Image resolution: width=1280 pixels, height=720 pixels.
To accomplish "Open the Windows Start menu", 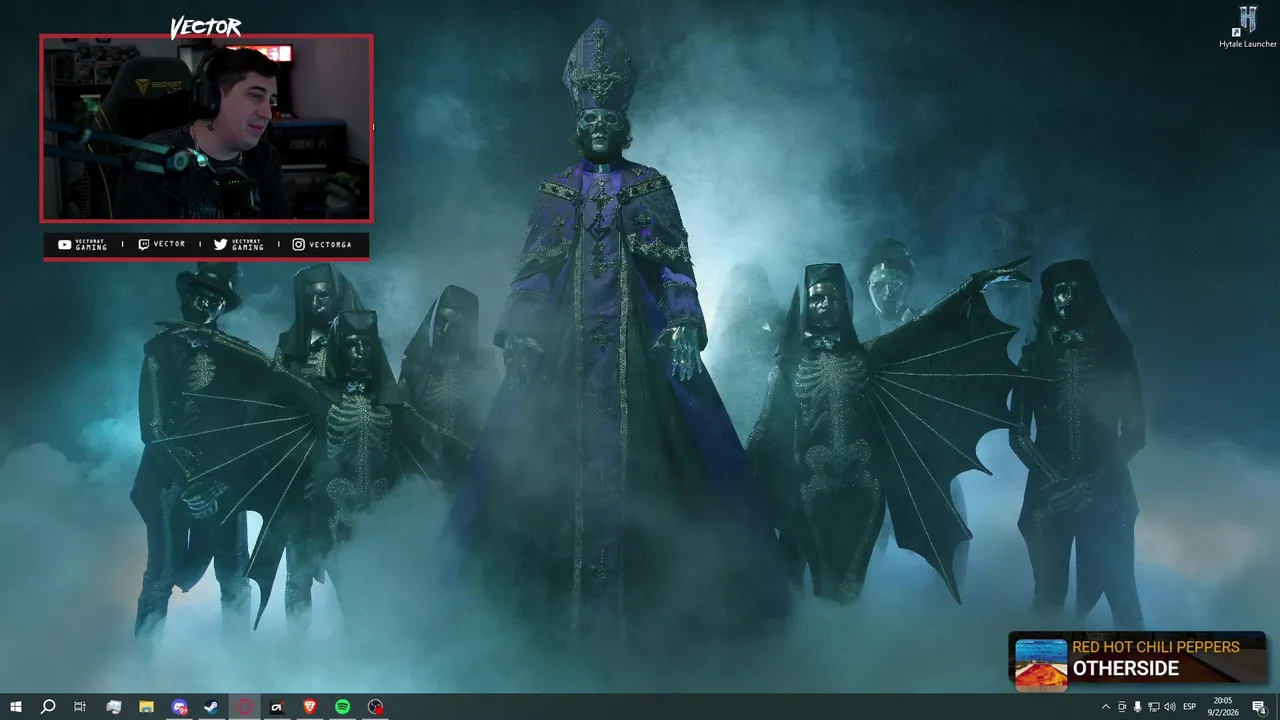I will tap(16, 707).
